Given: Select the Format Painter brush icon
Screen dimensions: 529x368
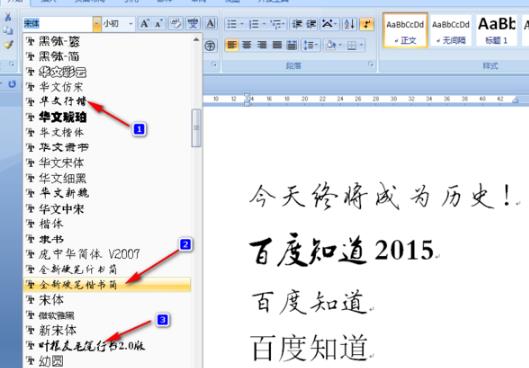Looking at the screenshot, I should tap(8, 45).
